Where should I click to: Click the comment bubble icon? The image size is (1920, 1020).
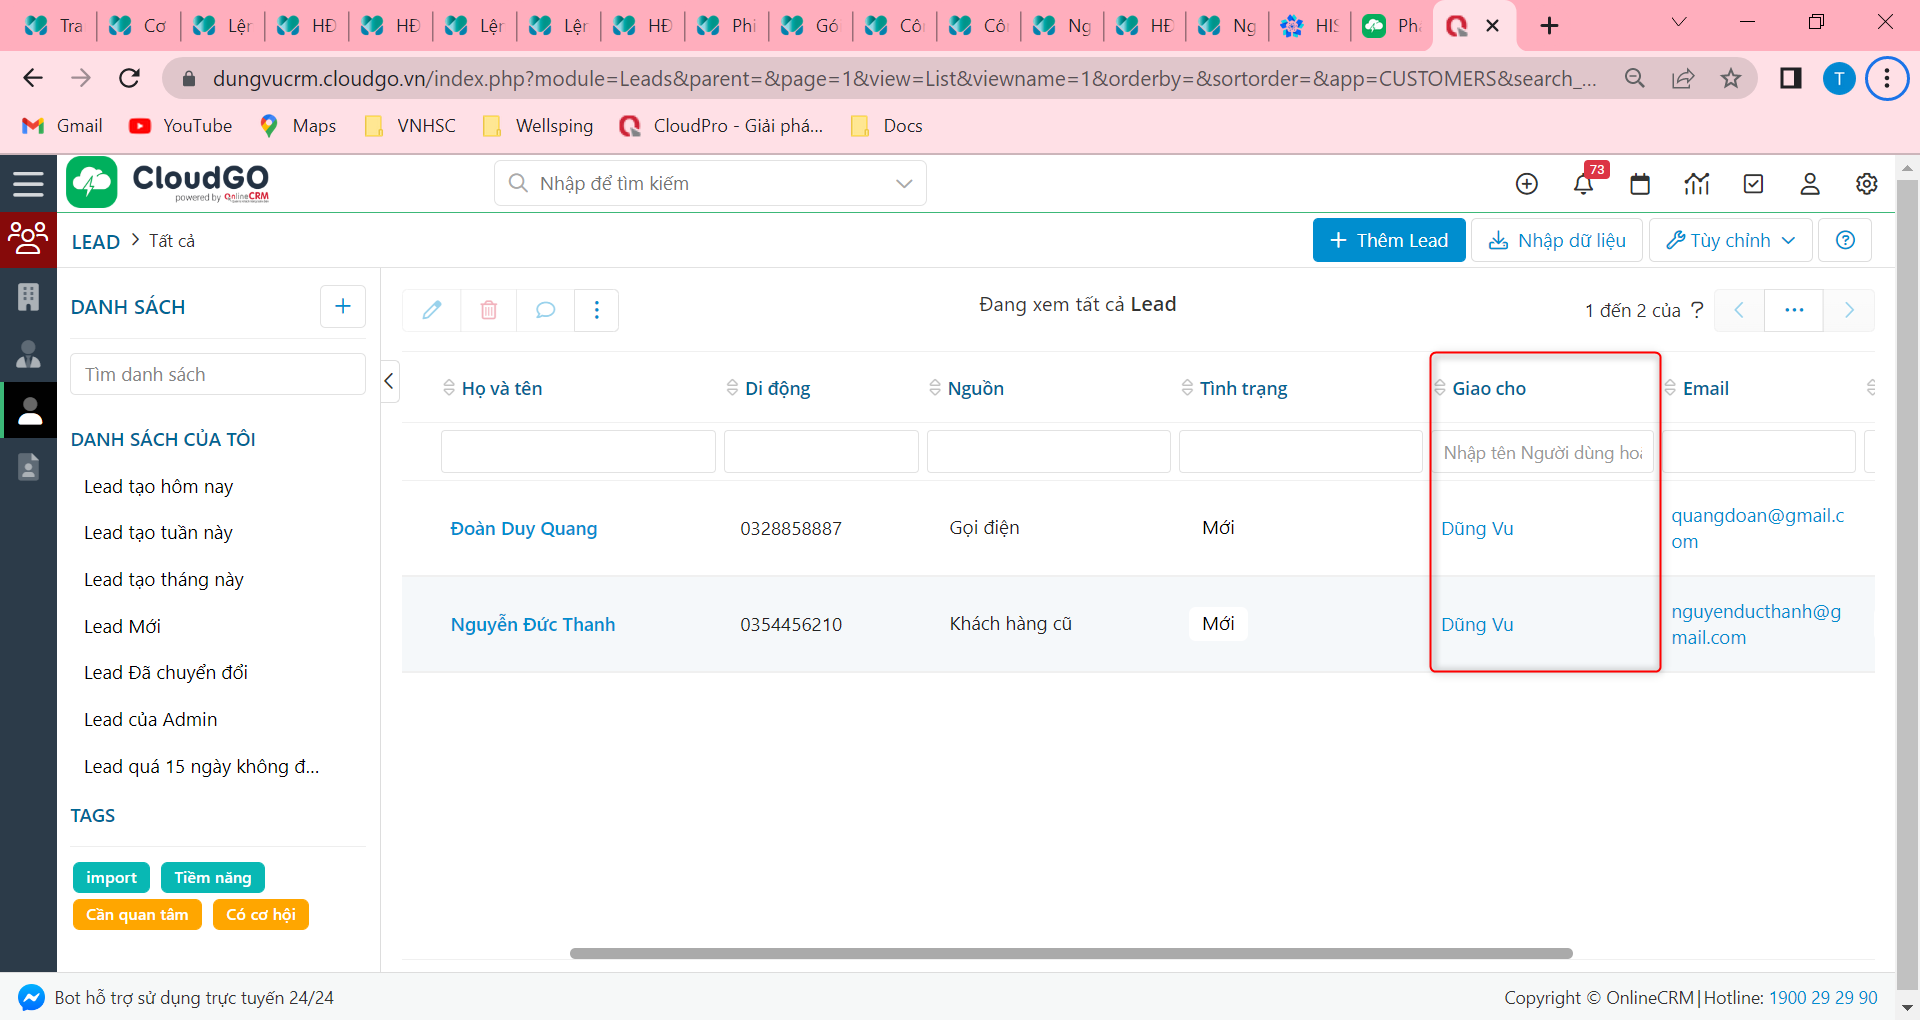click(x=545, y=310)
